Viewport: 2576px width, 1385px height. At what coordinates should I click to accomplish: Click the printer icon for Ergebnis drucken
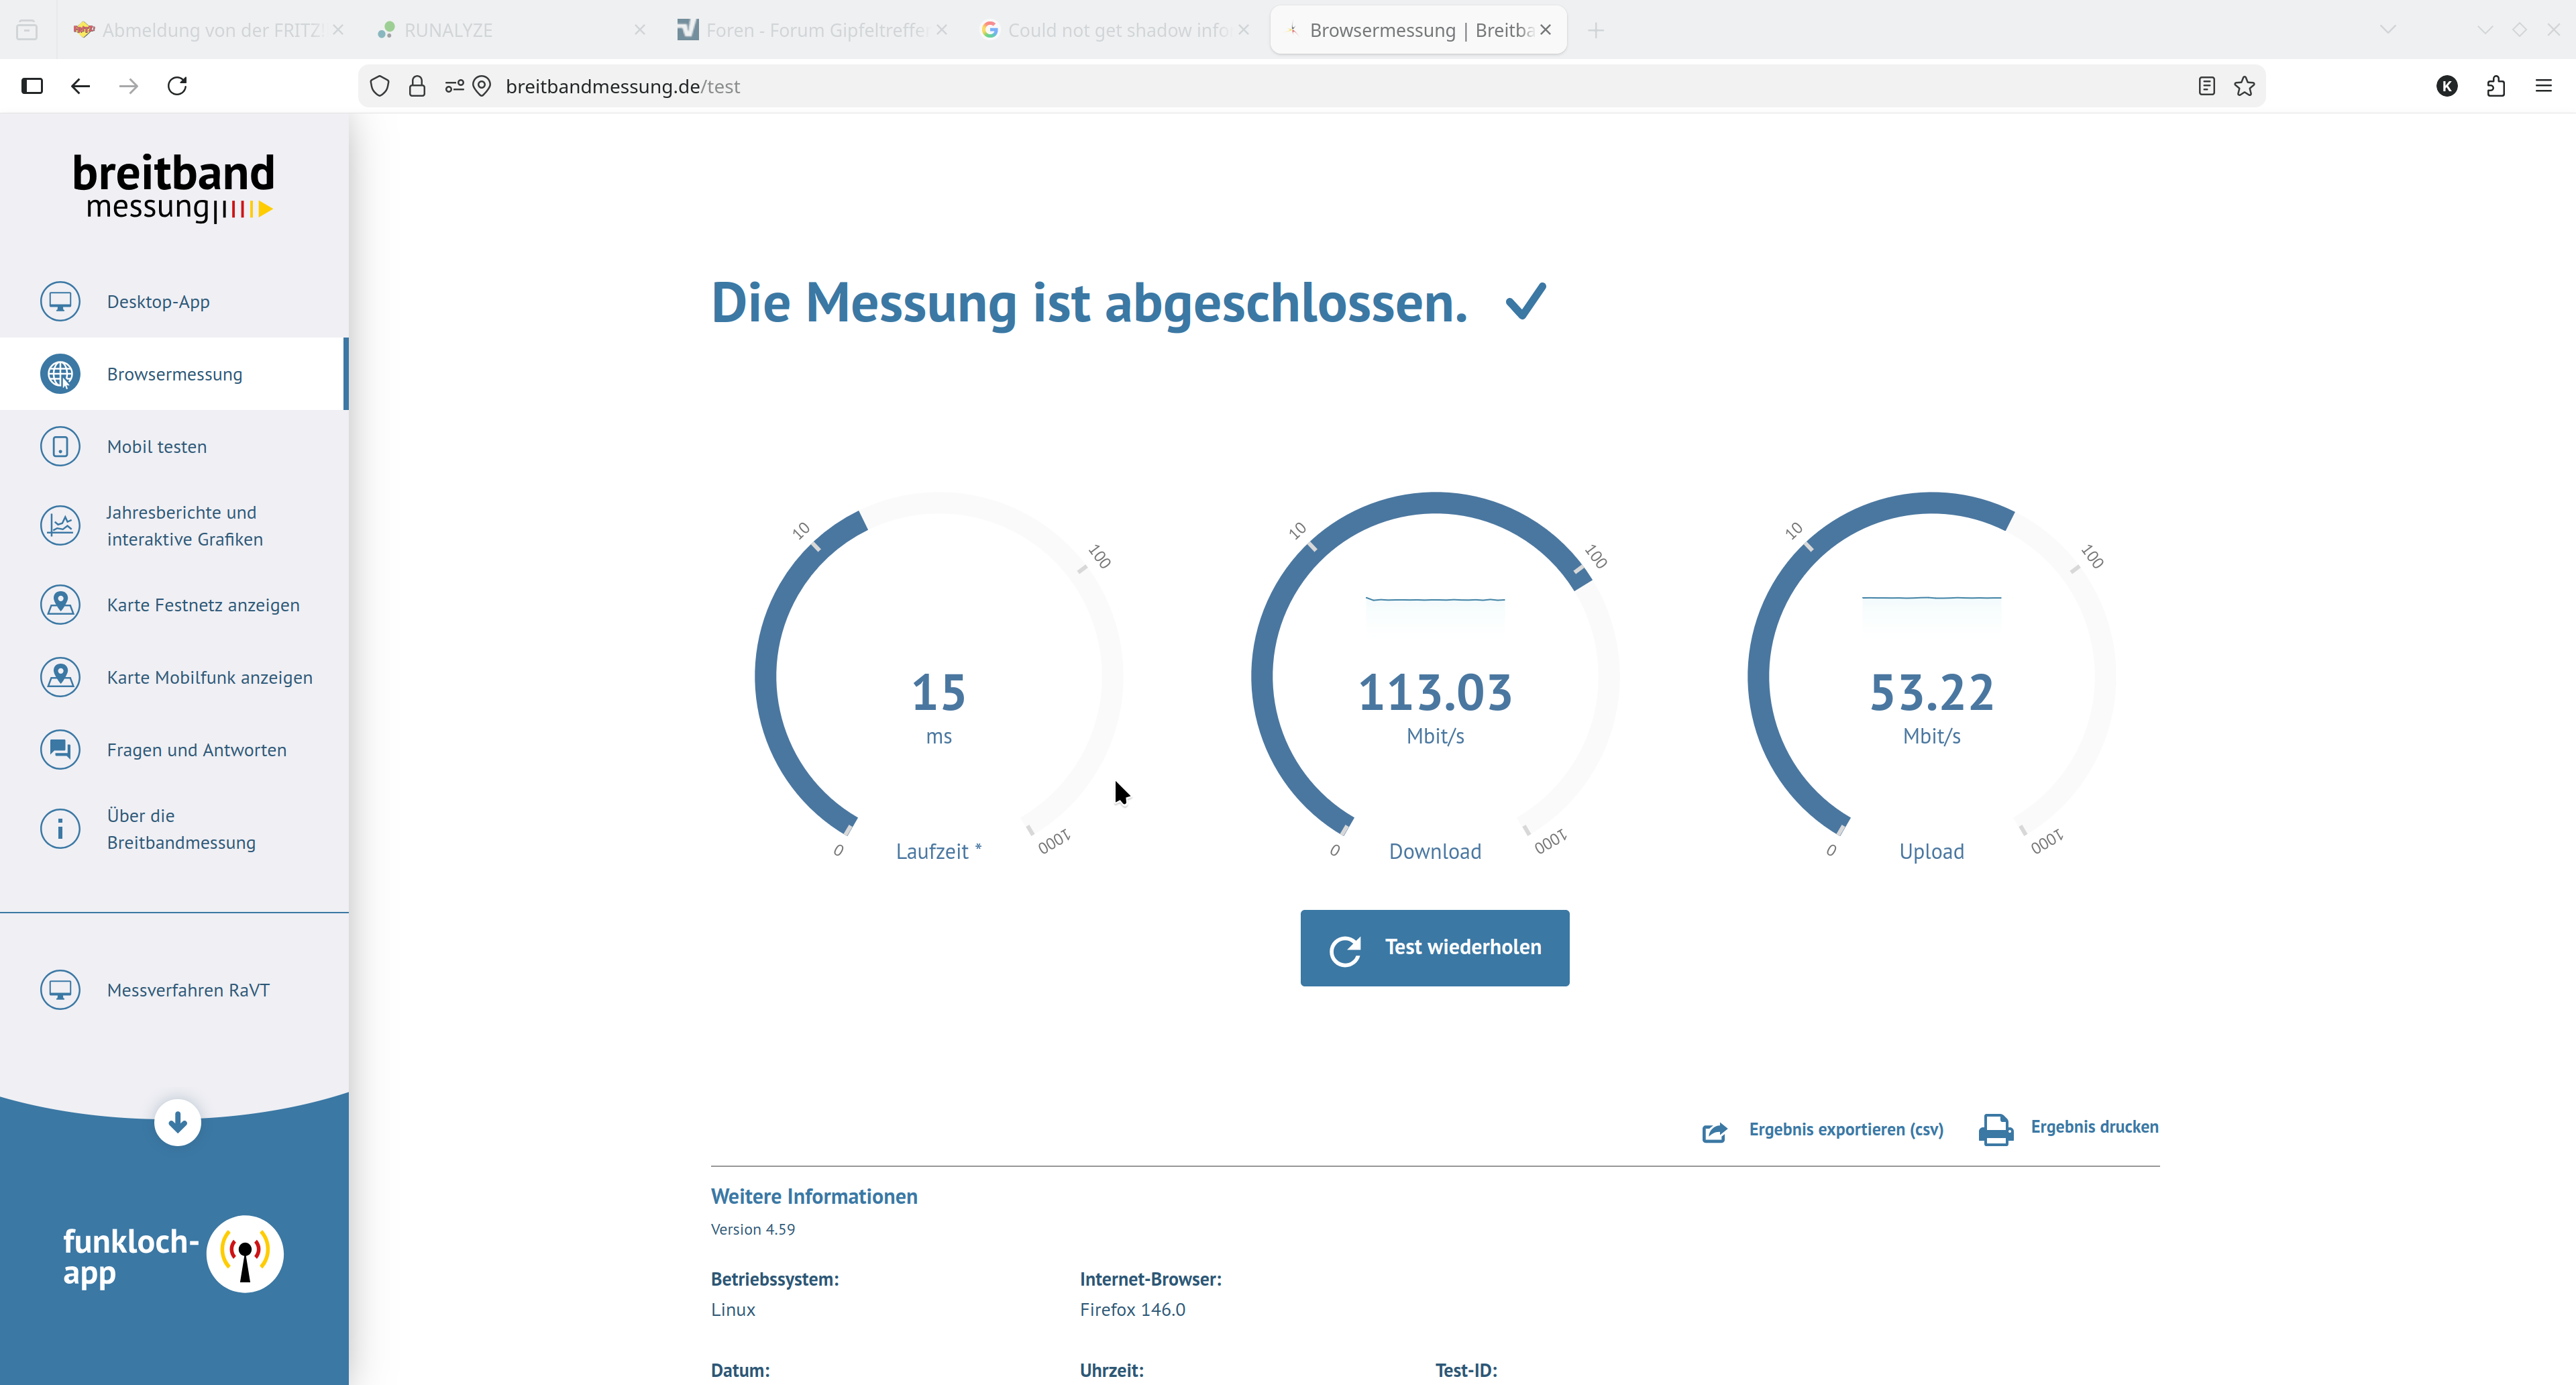click(1995, 1129)
